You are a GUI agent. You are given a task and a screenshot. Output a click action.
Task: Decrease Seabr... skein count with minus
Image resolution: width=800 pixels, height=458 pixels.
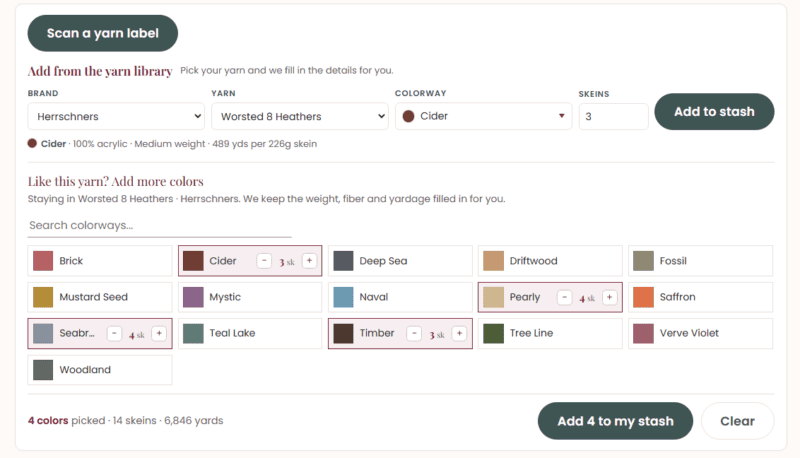click(114, 334)
